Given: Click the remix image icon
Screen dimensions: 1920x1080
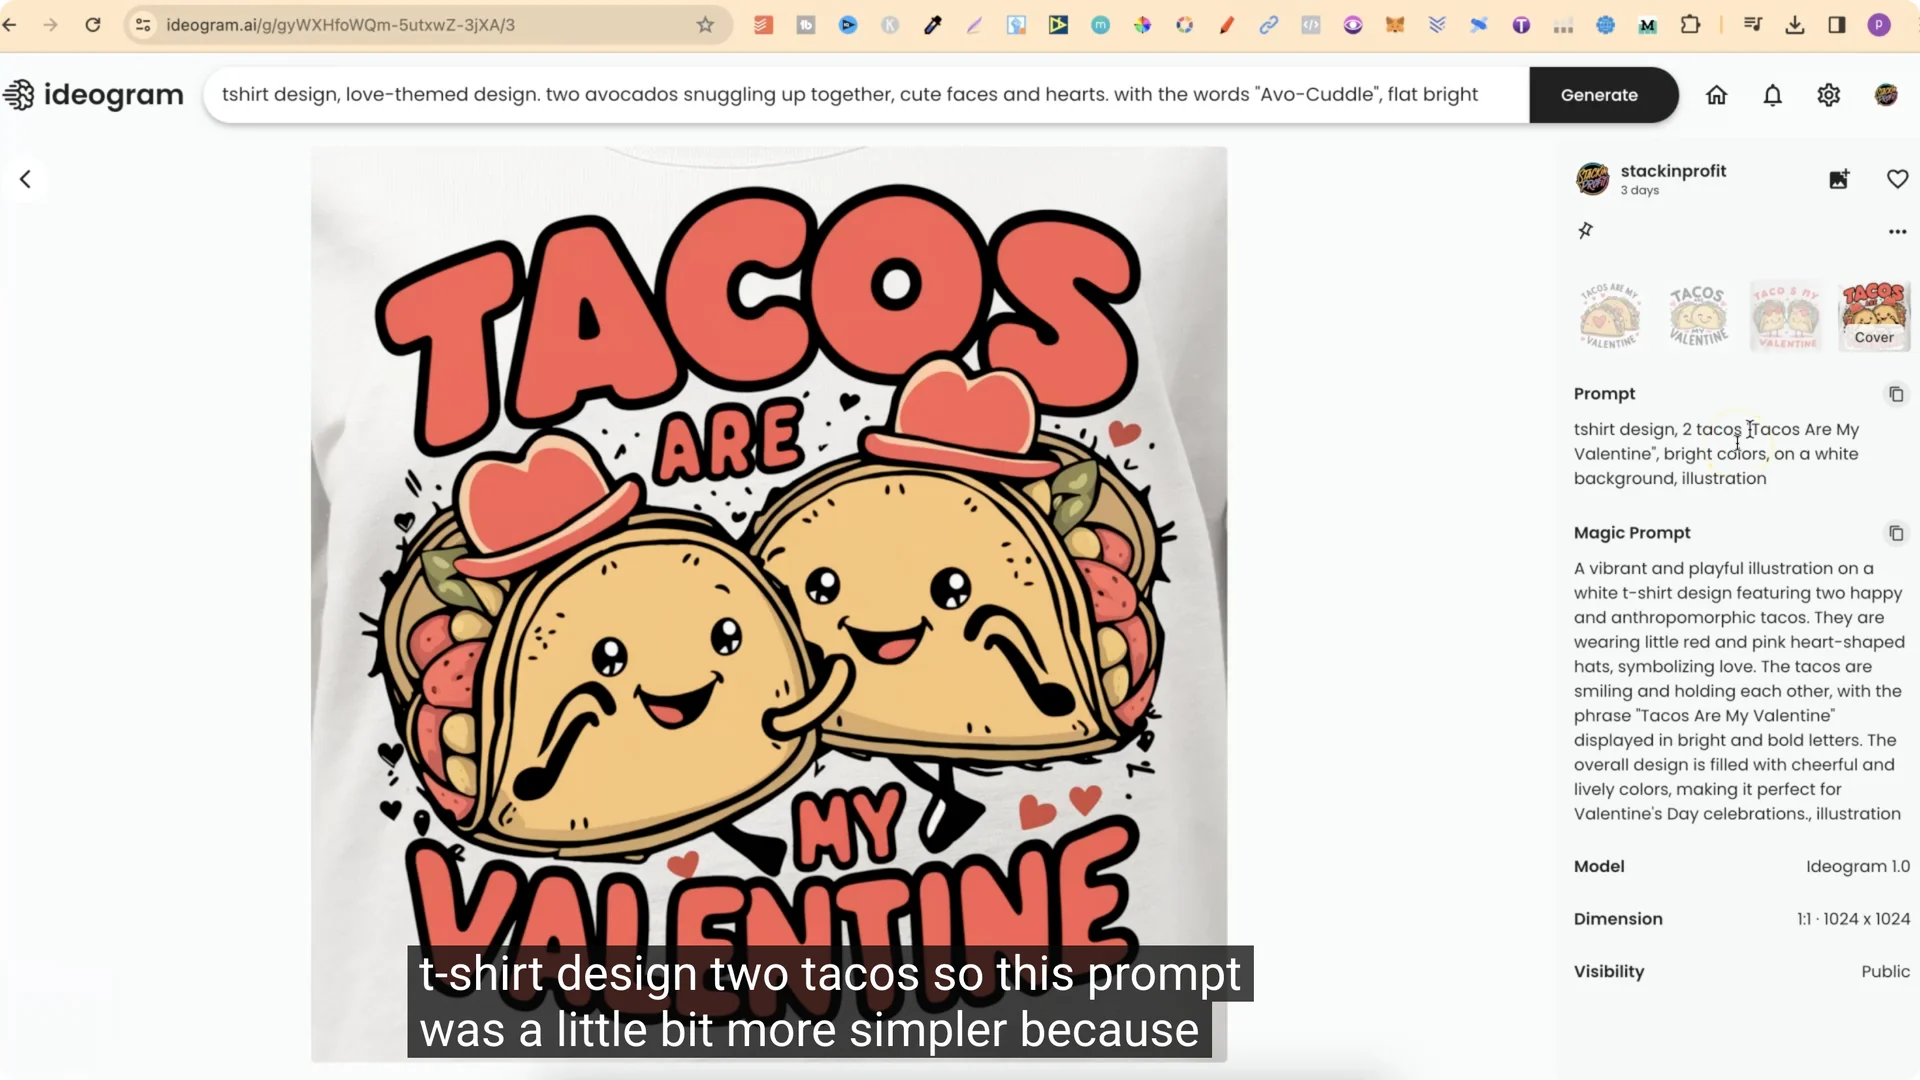Looking at the screenshot, I should pos(1839,179).
